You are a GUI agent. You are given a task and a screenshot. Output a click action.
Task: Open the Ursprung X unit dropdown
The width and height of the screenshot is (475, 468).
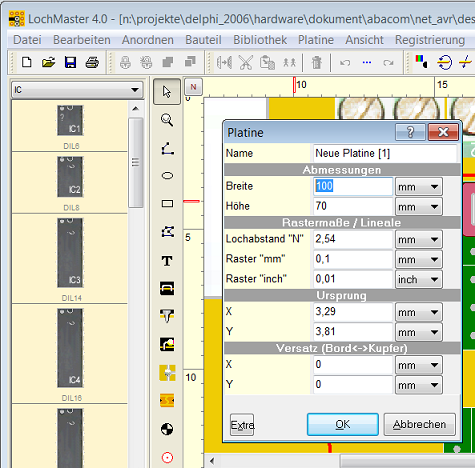[419, 312]
